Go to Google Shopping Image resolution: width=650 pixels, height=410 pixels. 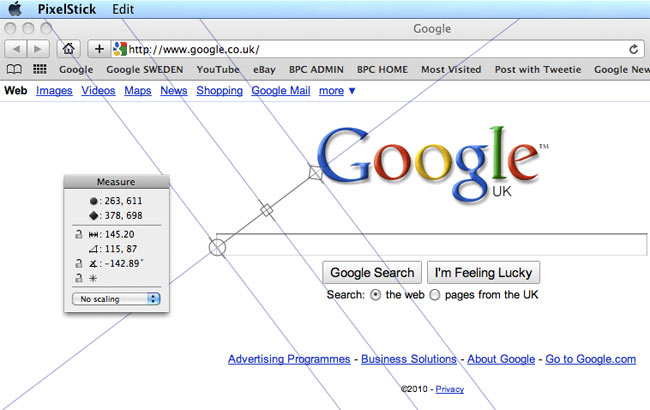[219, 90]
